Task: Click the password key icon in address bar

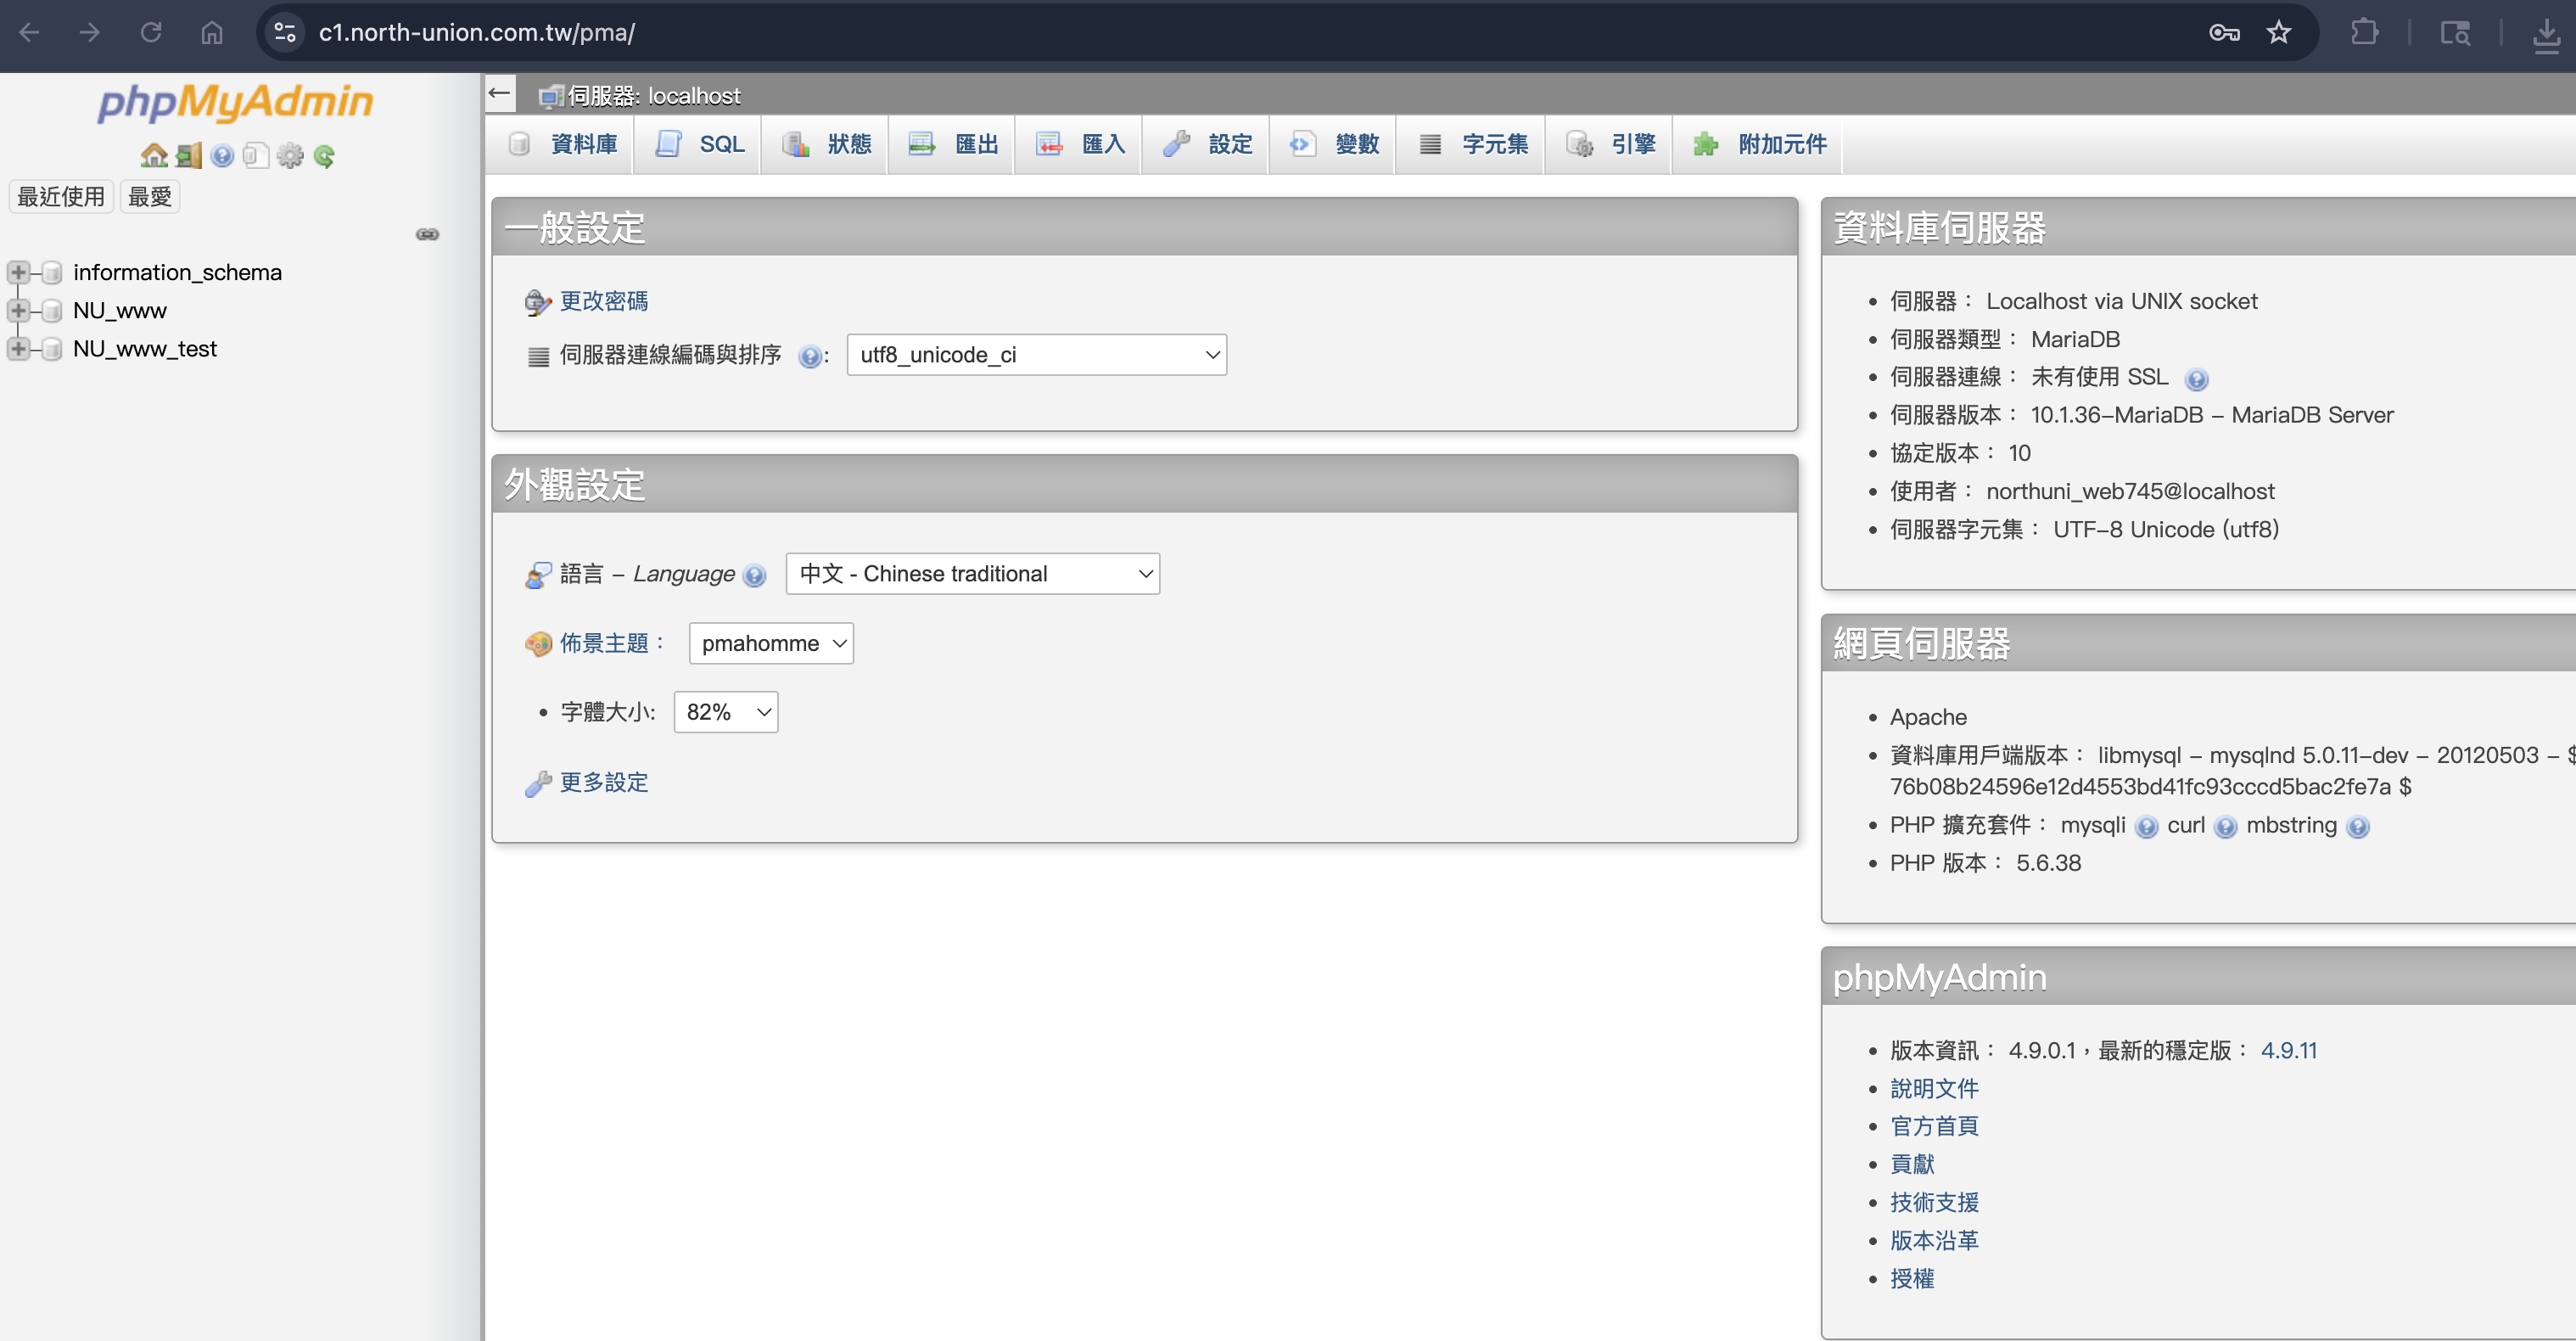Action: click(x=2224, y=32)
